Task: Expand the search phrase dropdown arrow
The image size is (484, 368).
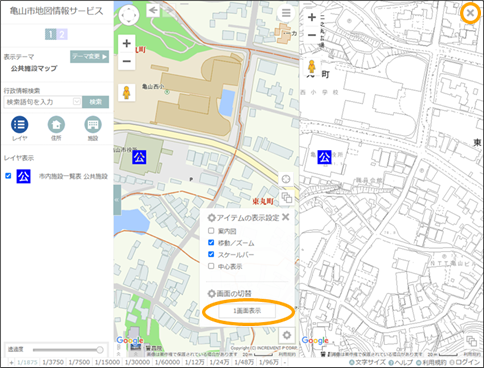Action: point(77,102)
